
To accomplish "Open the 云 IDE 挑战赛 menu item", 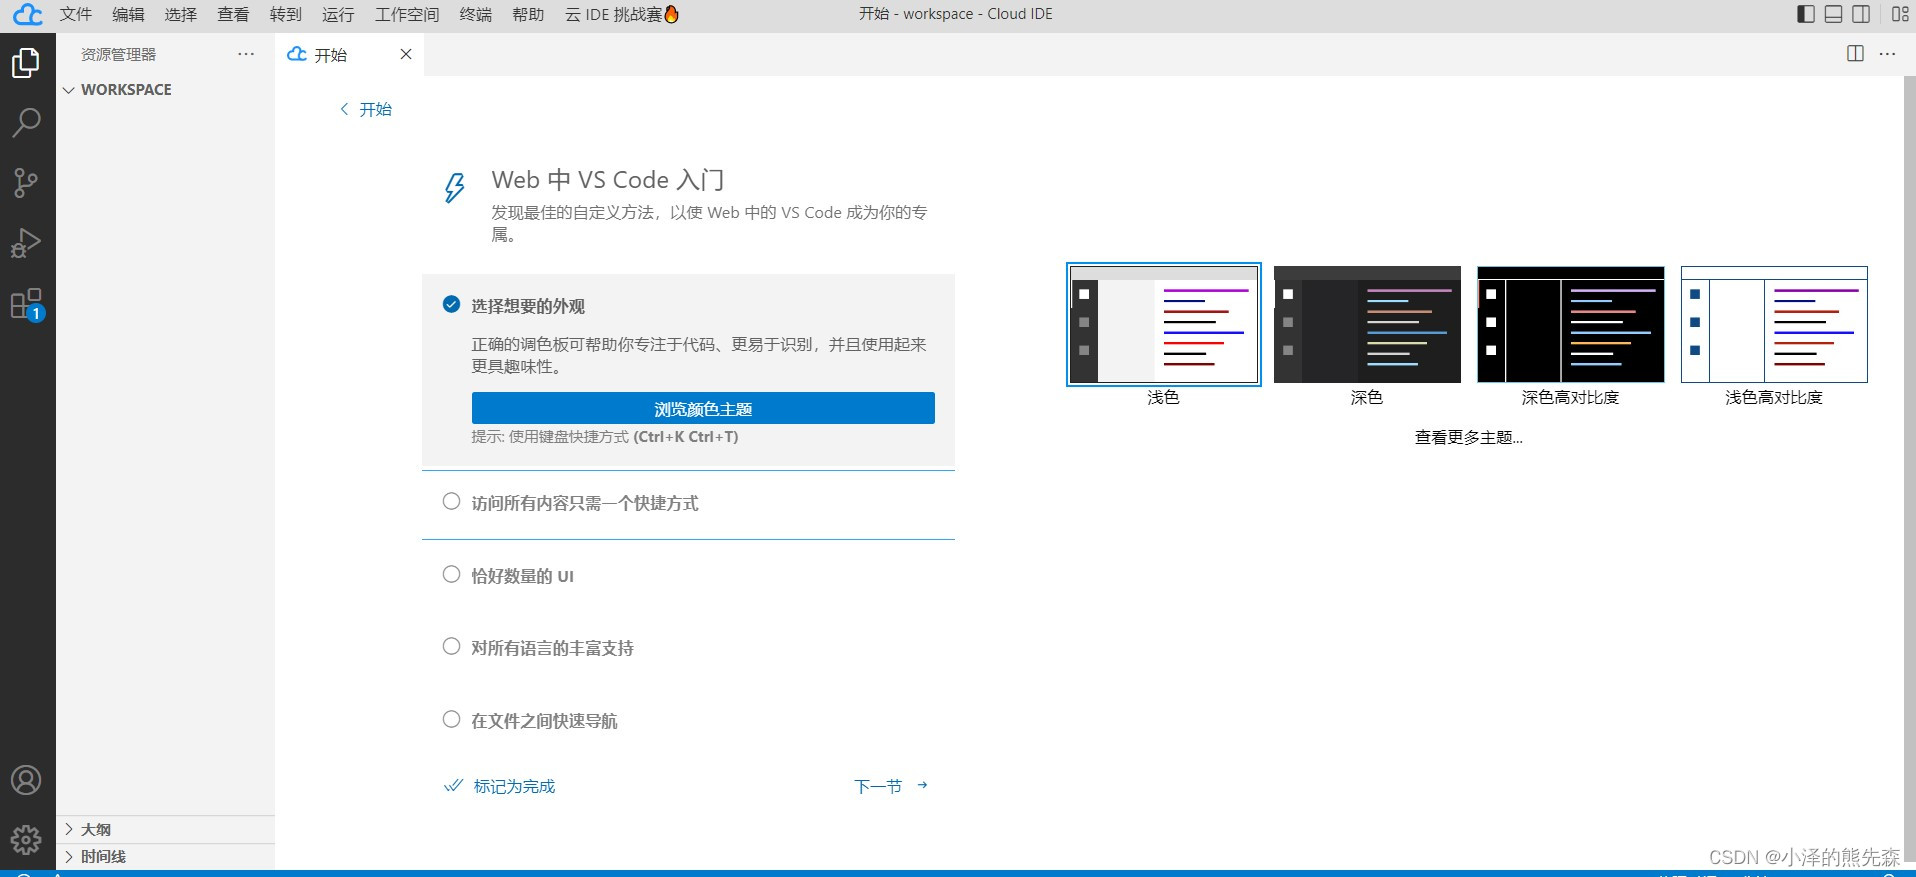I will 622,14.
